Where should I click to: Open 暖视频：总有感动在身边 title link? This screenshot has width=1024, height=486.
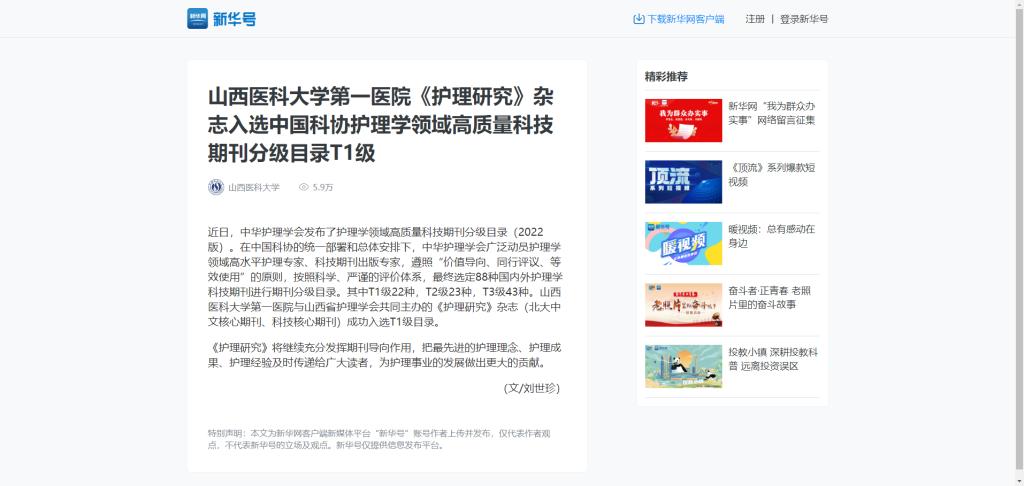pyautogui.click(x=773, y=236)
